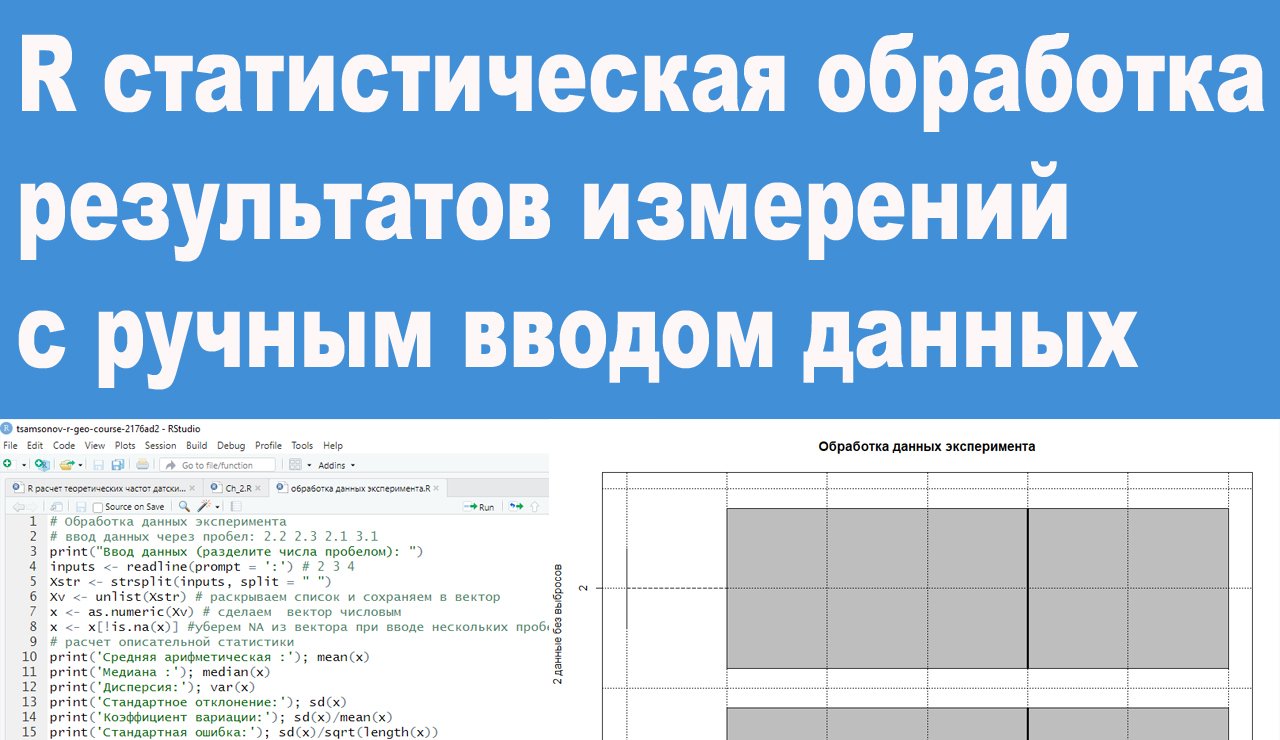The height and width of the screenshot is (740, 1280).
Task: Expand the panes layout dropdown arrow
Action: point(309,466)
